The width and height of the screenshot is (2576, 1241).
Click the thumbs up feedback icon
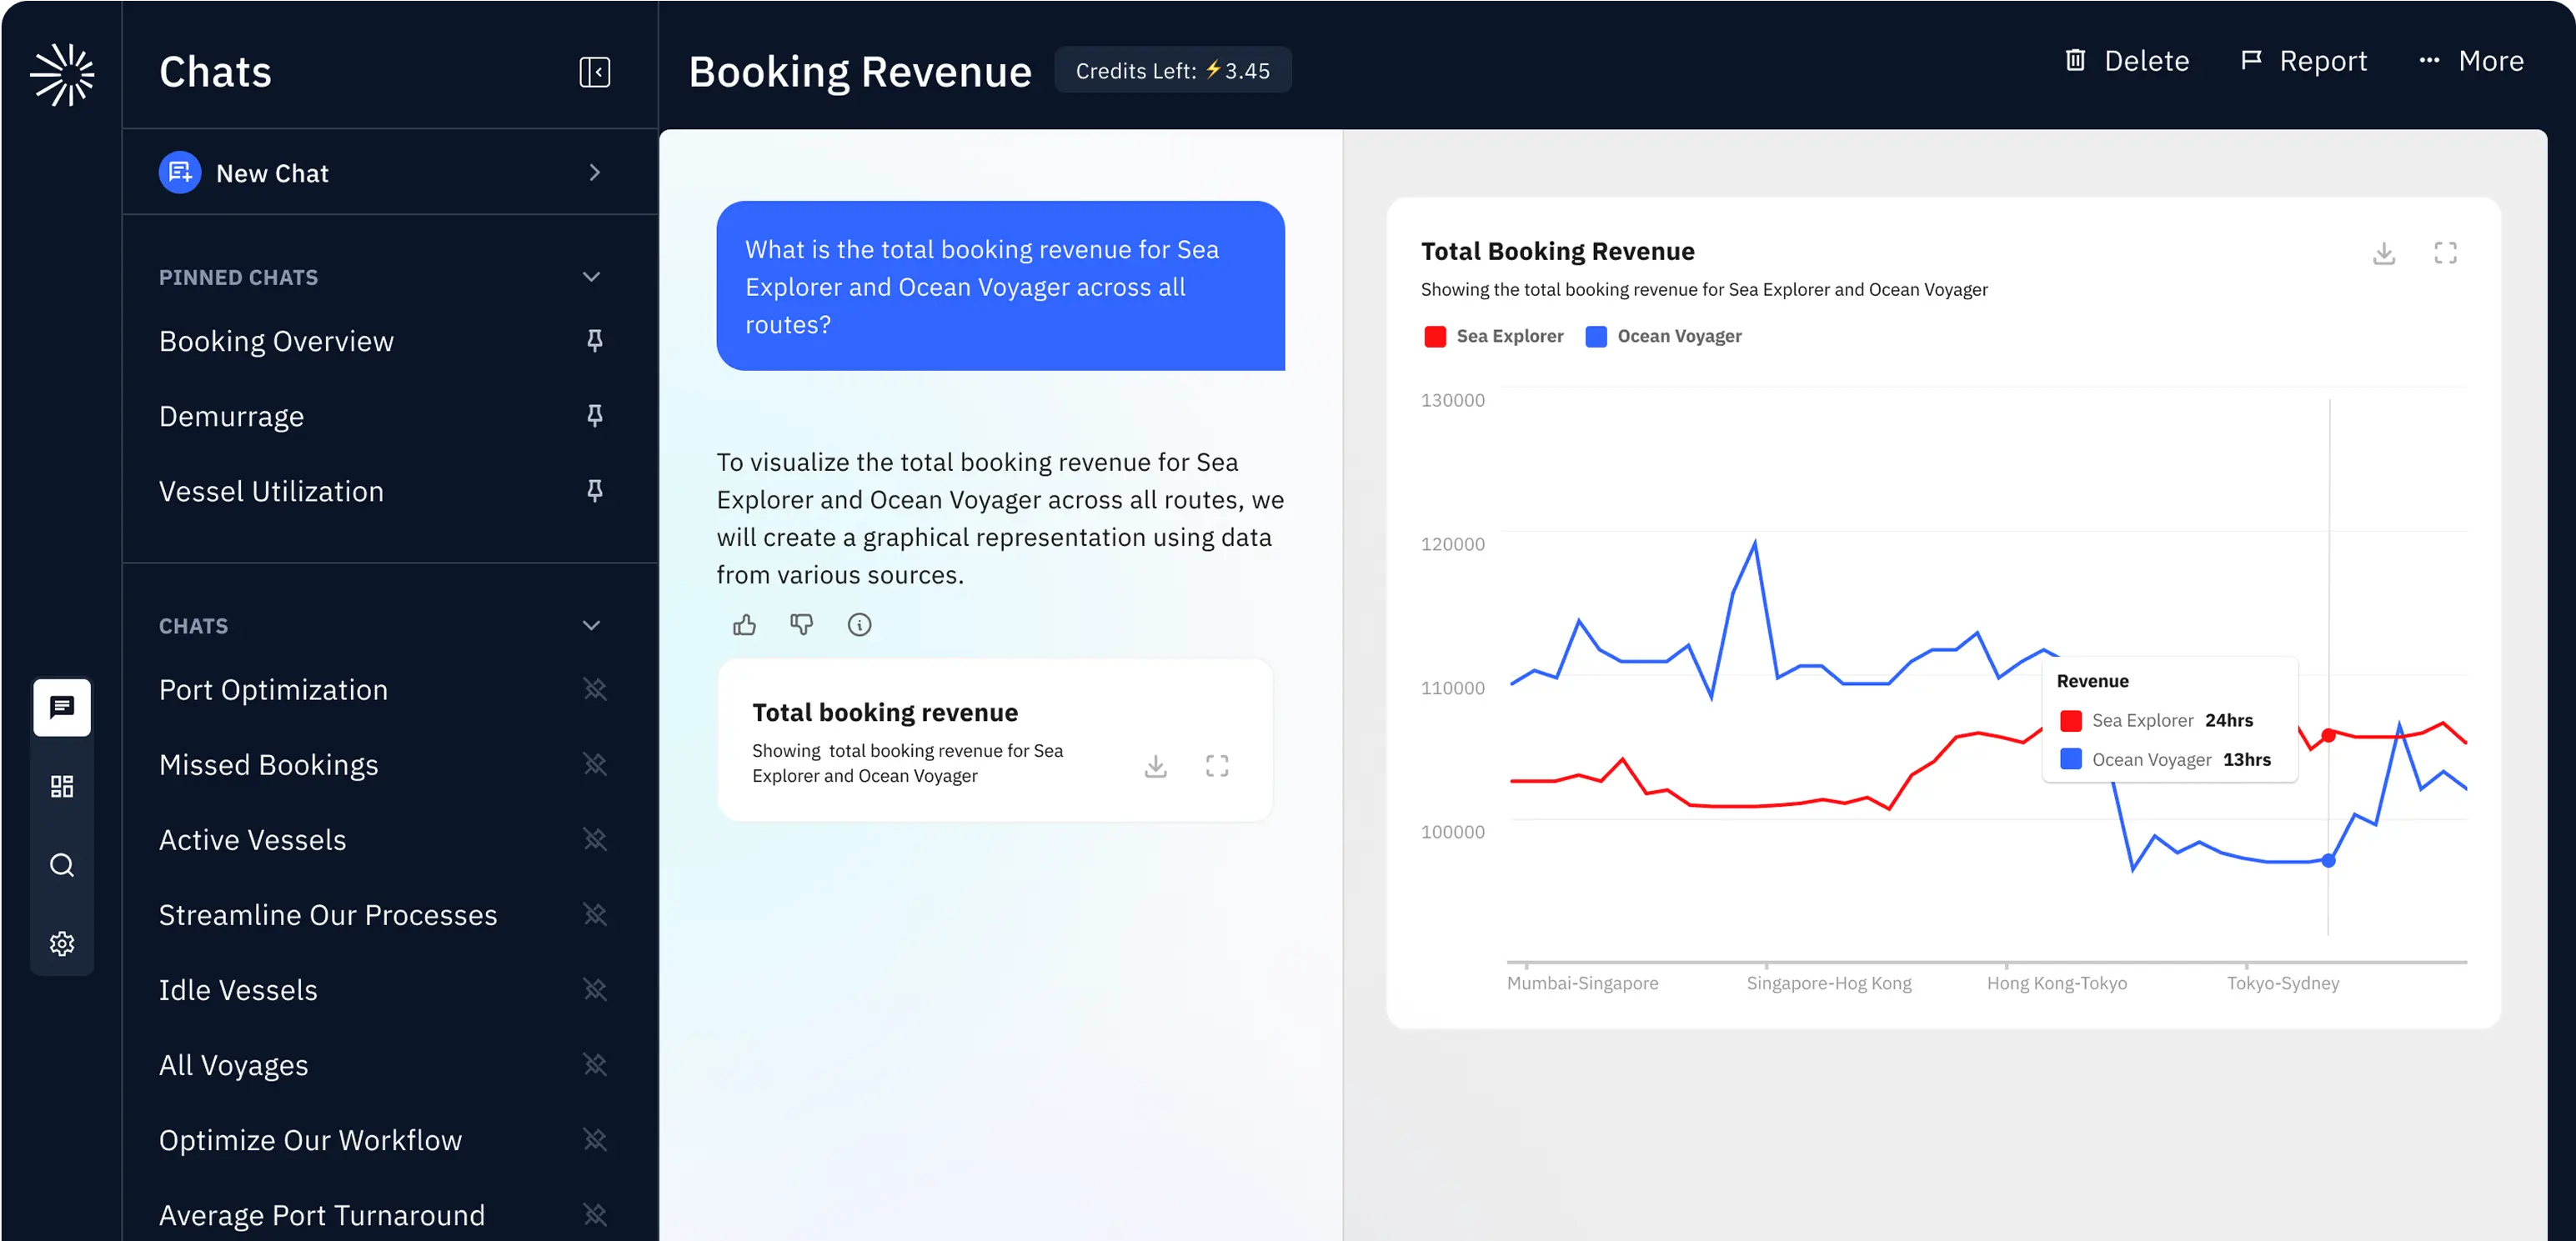point(744,625)
